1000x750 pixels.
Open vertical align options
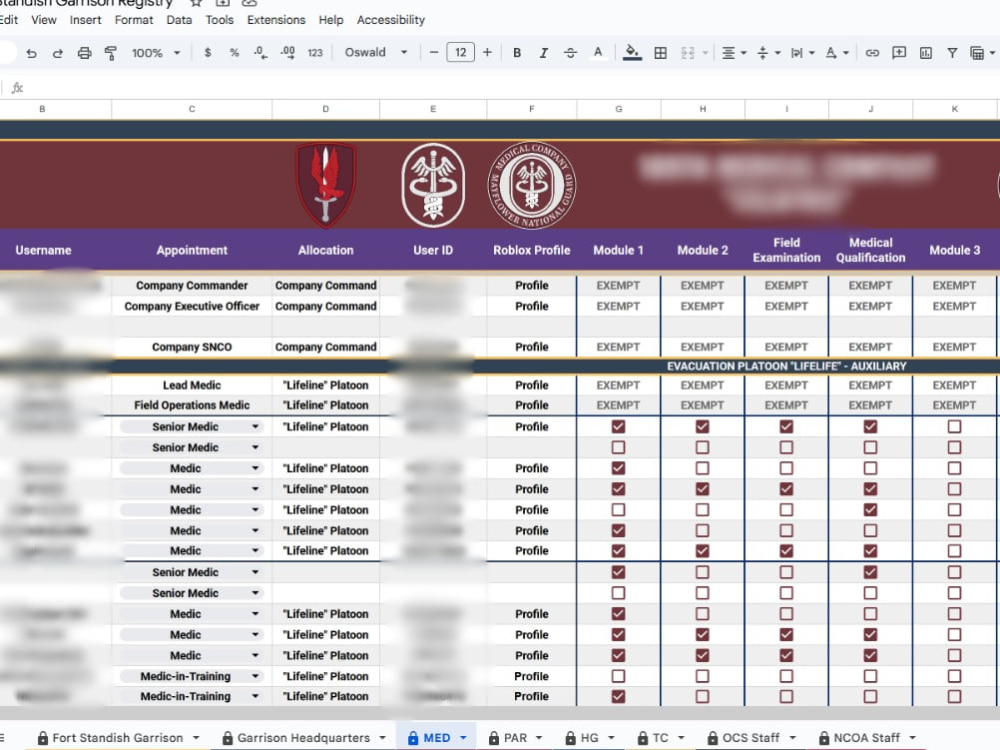(x=768, y=53)
